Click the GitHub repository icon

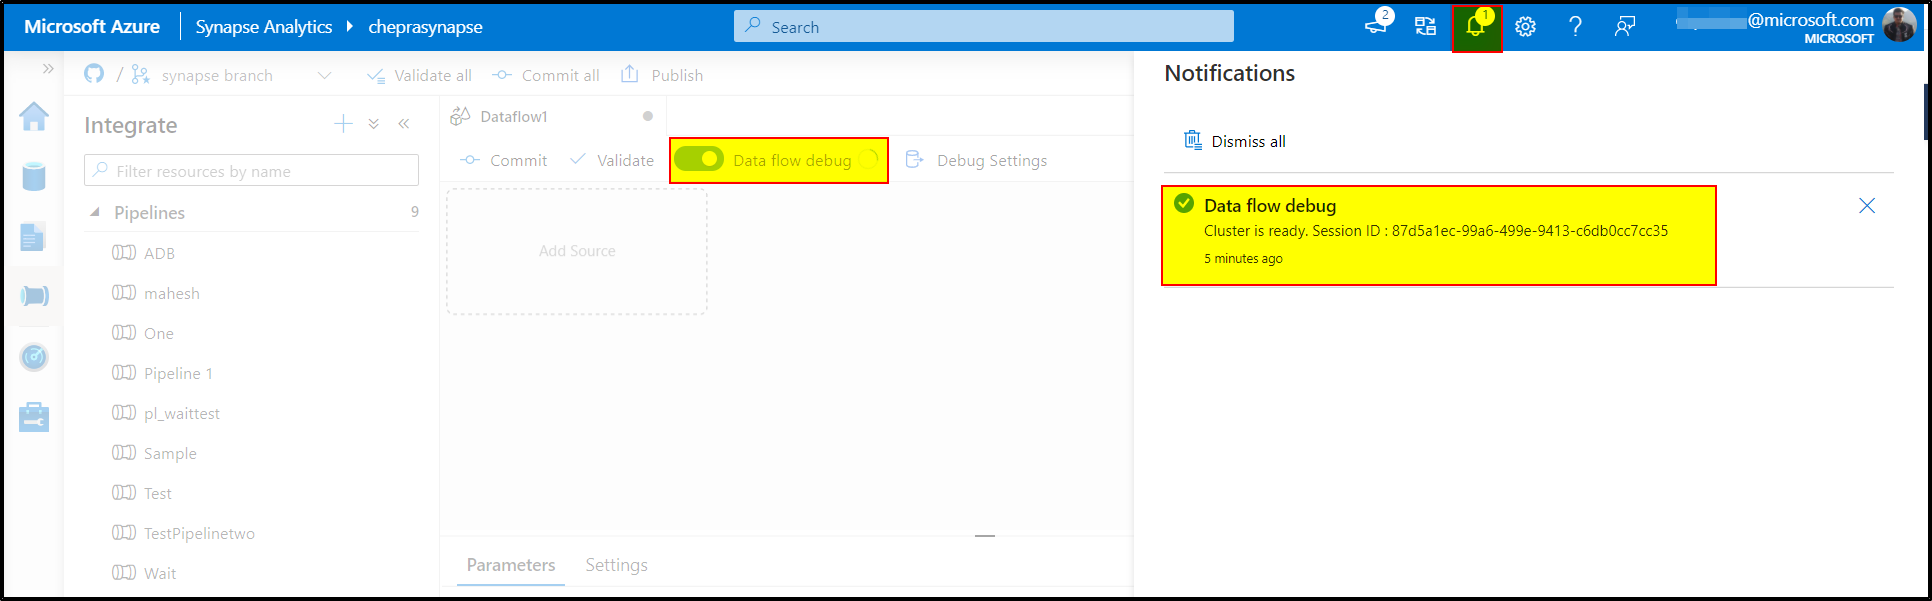[x=94, y=75]
